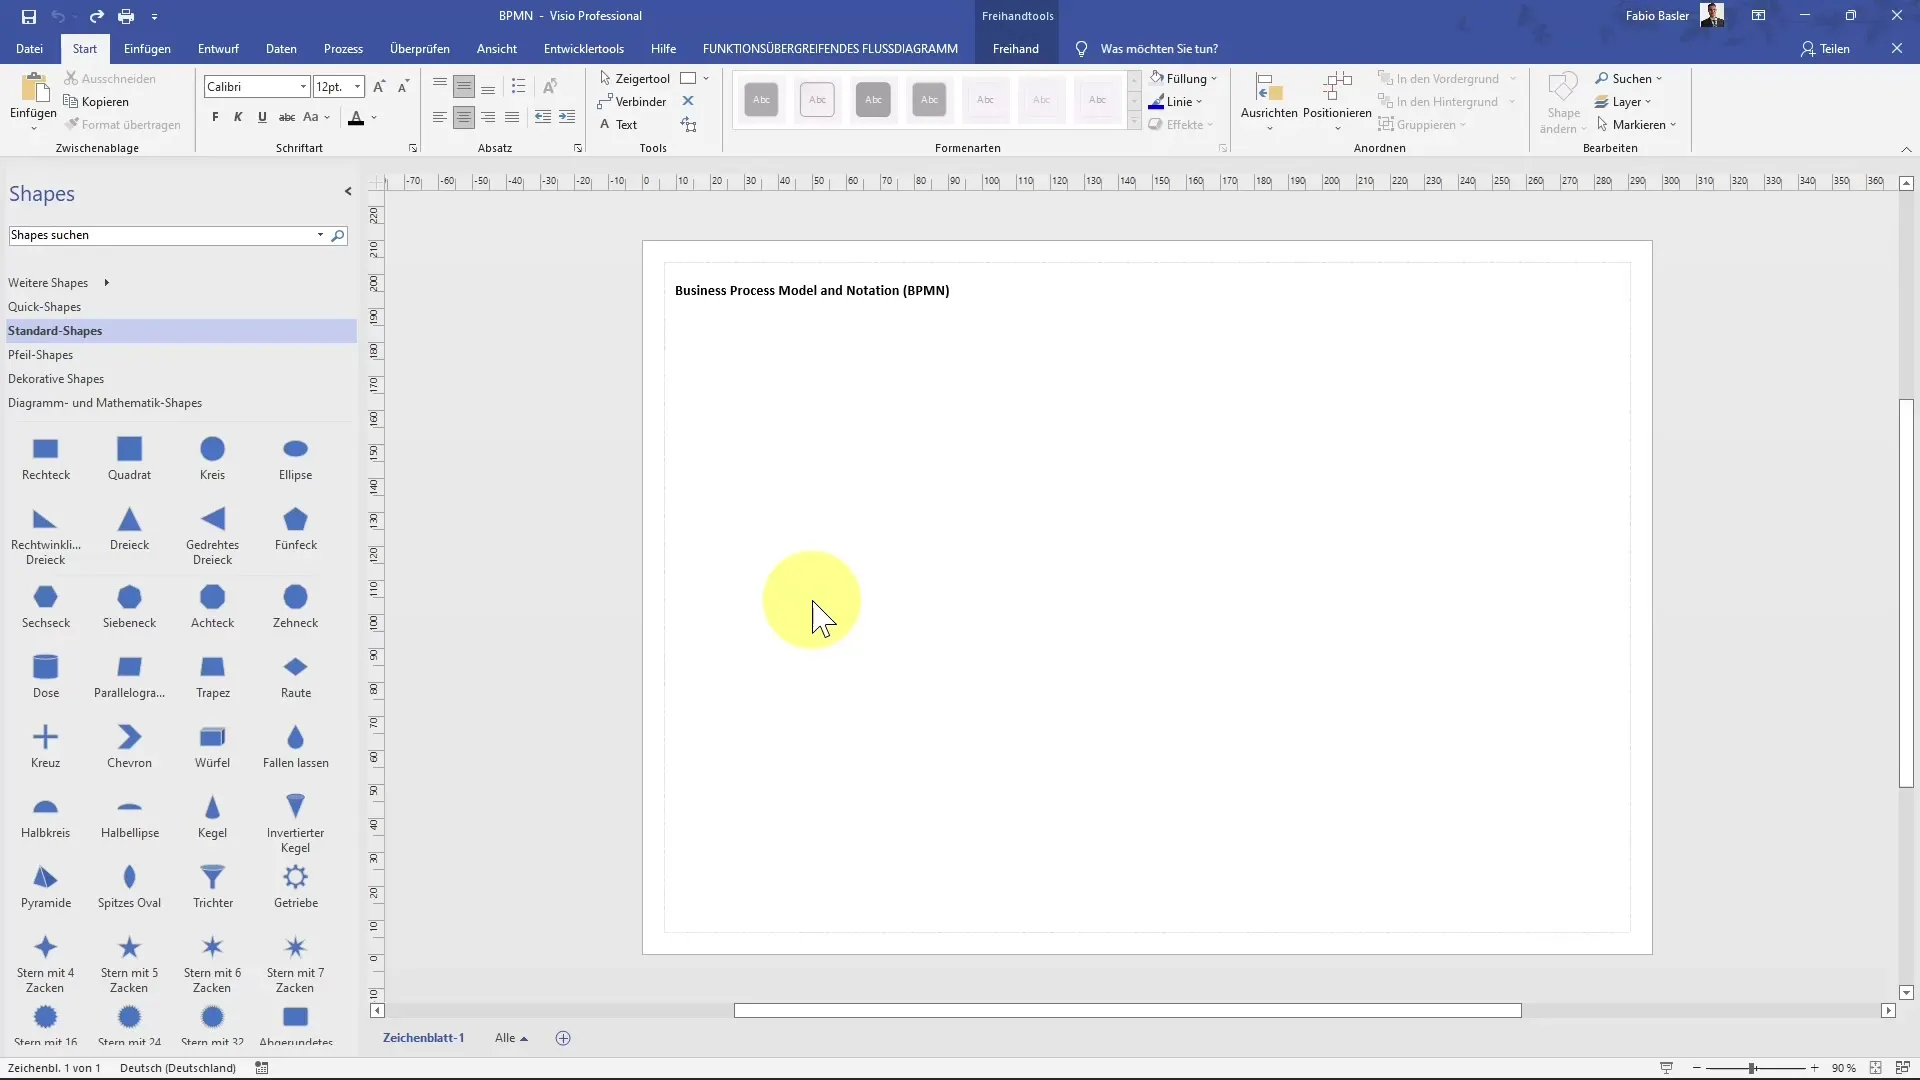Click in the Shapes suchen search field
The image size is (1920, 1080).
point(160,235)
